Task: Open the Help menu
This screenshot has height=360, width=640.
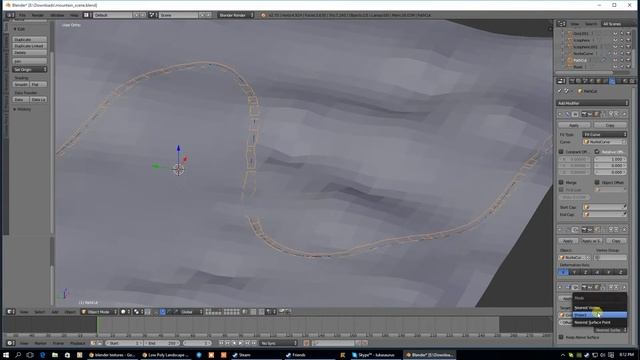Action: click(74, 15)
